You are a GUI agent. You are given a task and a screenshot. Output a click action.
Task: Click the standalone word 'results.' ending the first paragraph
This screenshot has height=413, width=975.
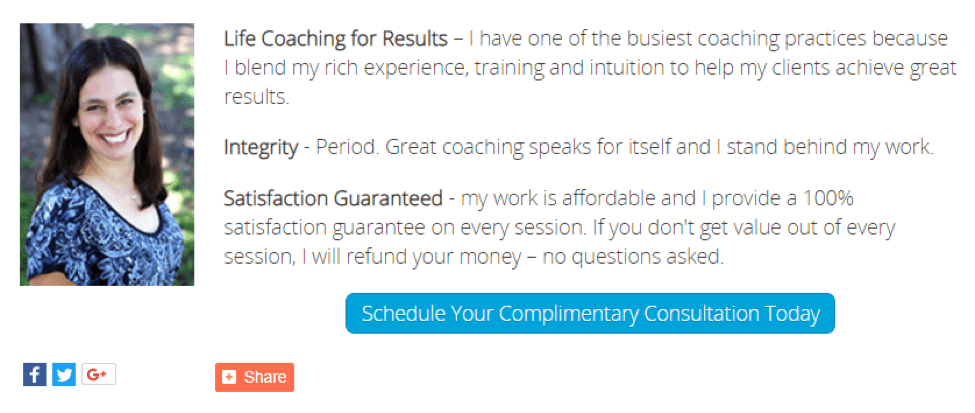(256, 98)
